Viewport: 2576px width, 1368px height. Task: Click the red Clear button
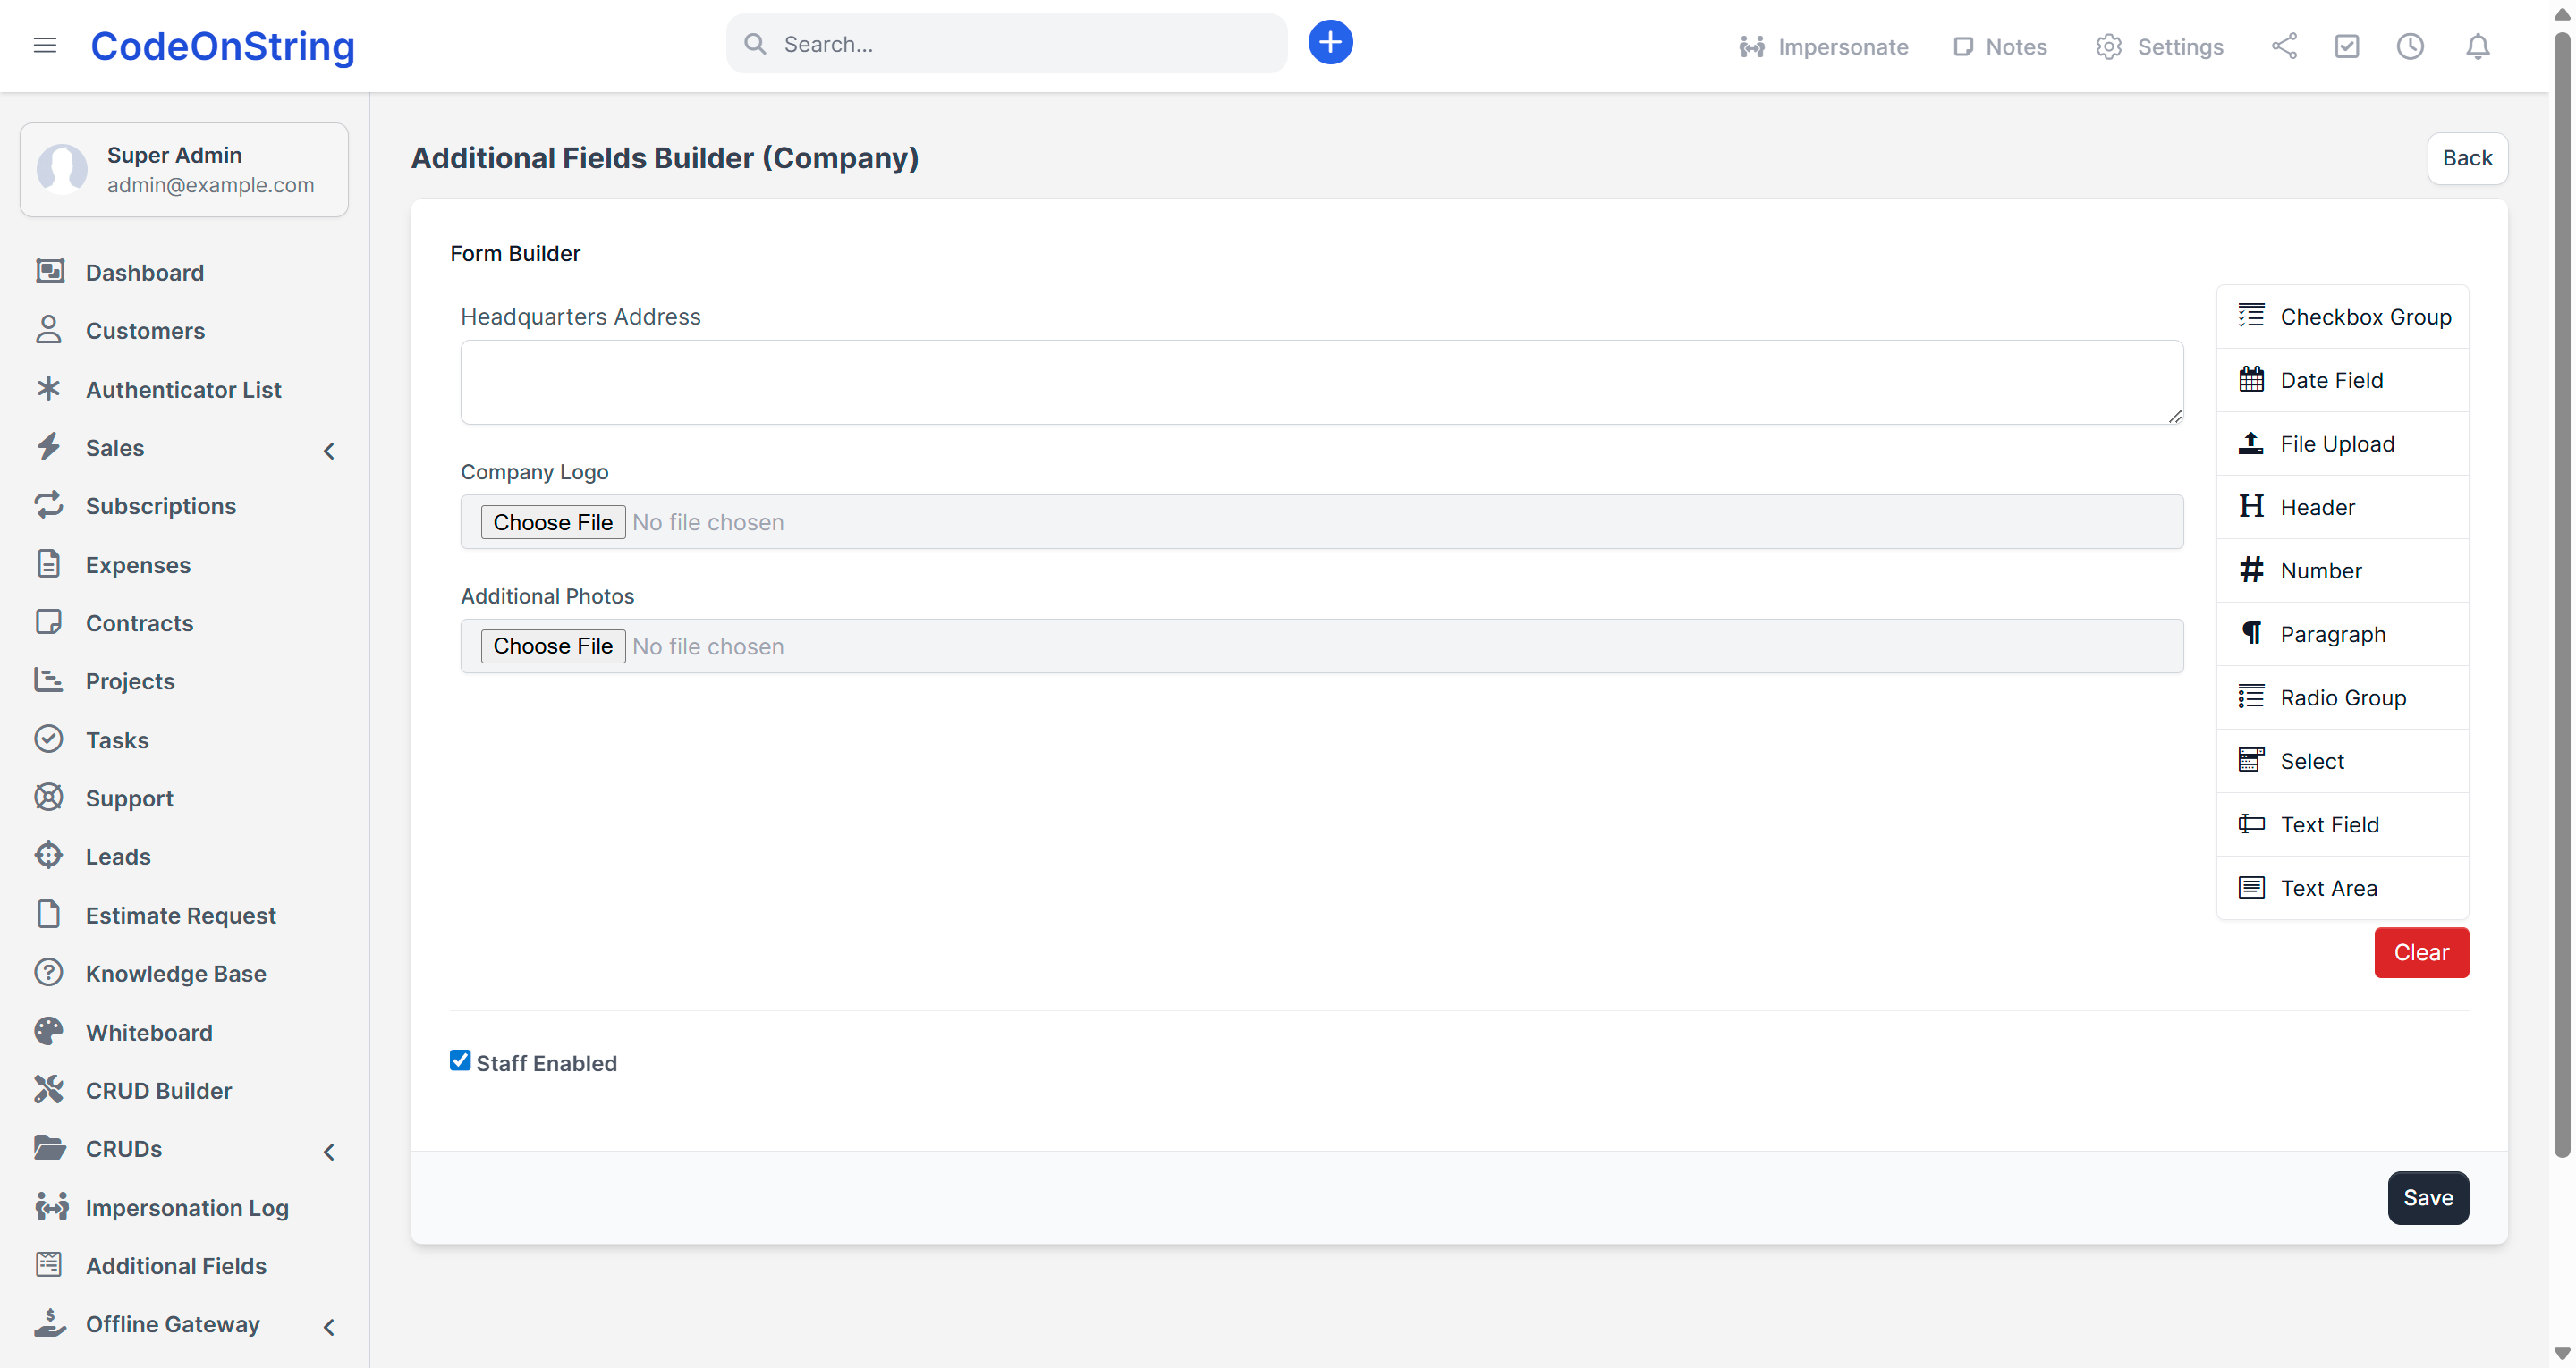[2420, 952]
